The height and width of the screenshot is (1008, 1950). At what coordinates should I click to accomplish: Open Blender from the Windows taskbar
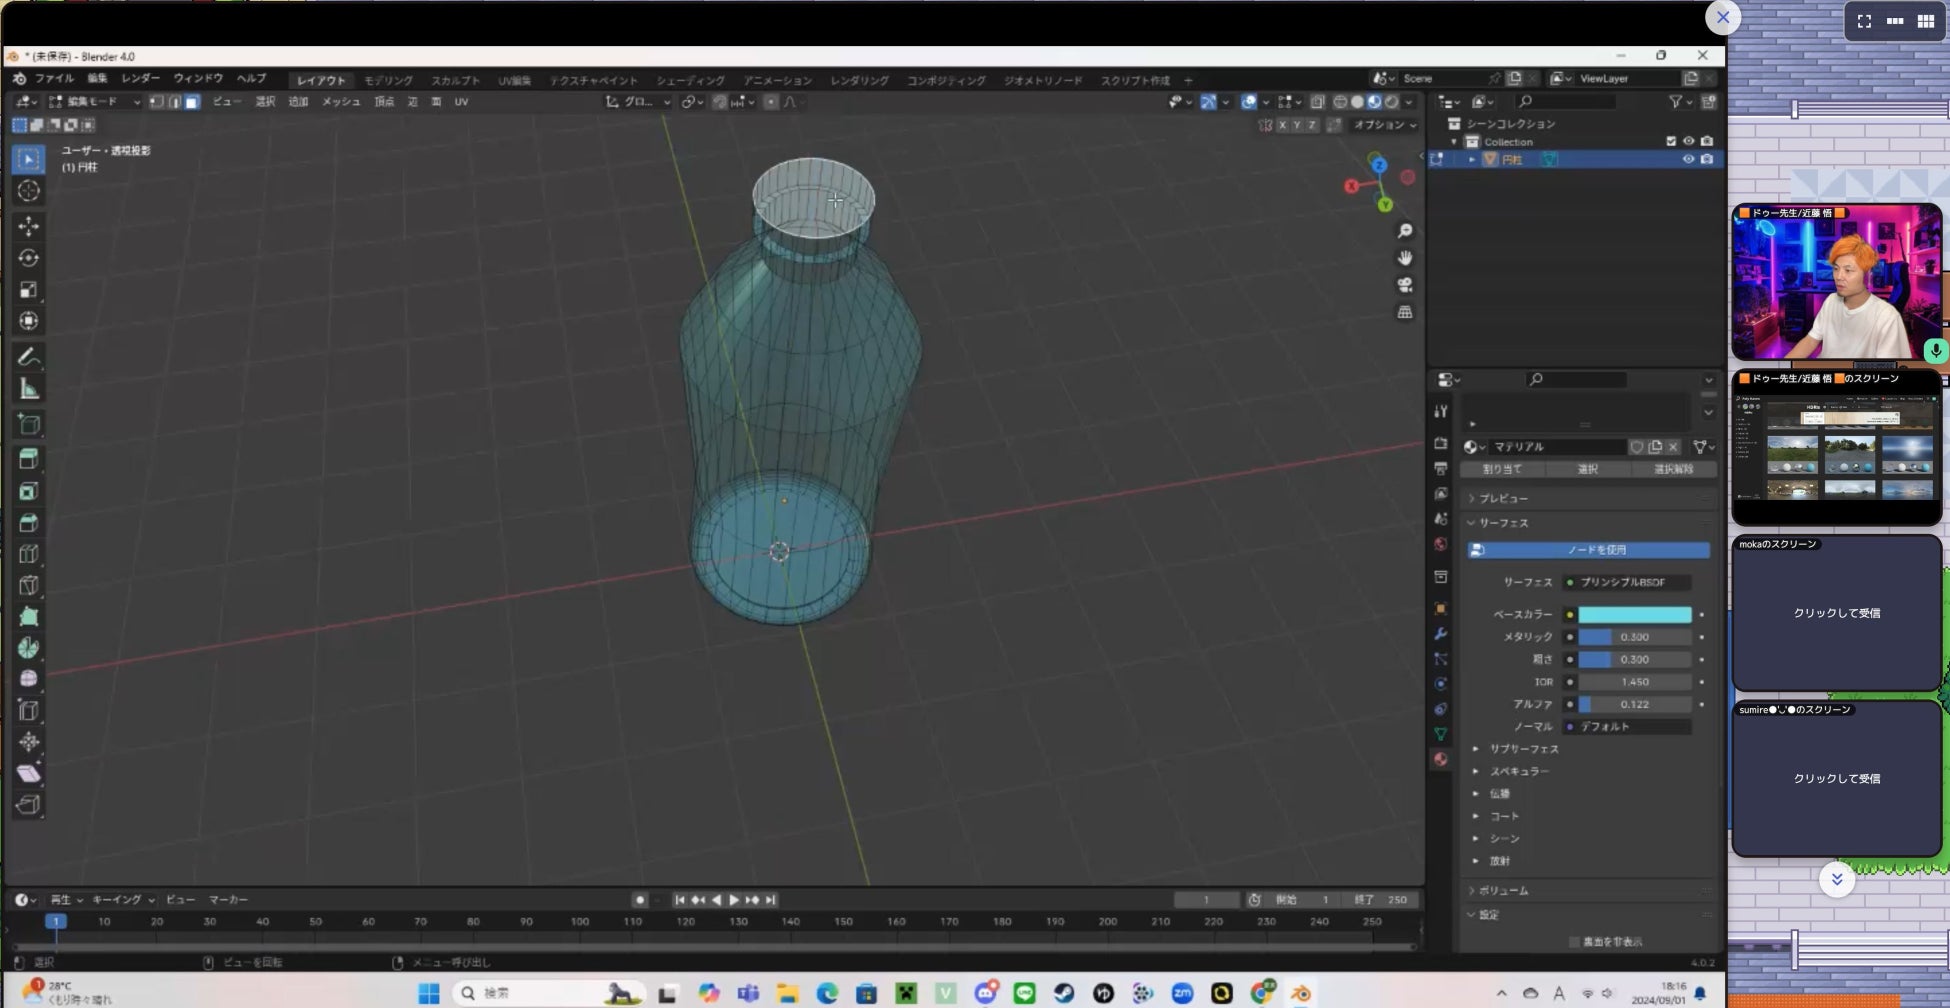pos(1300,993)
